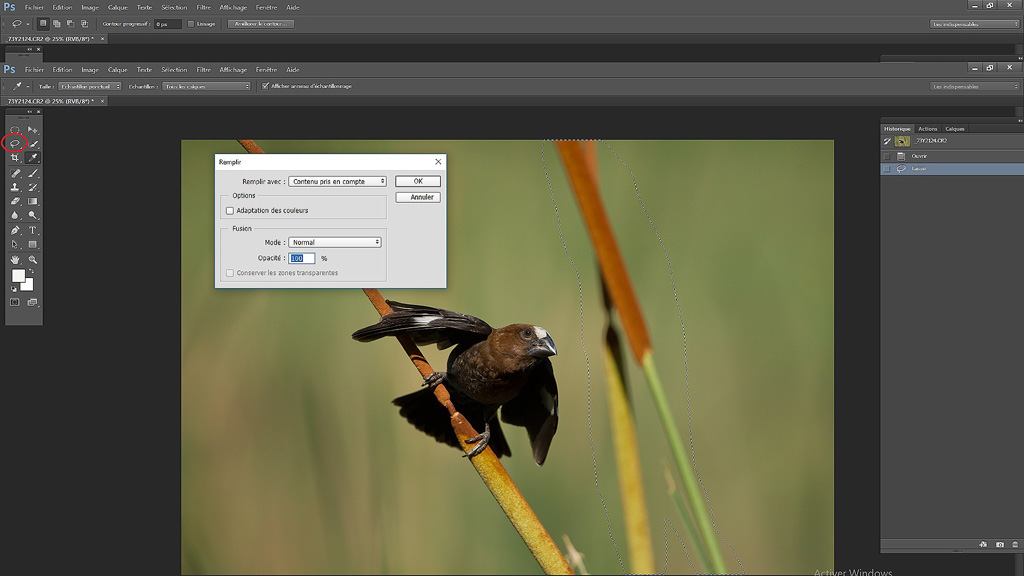Image resolution: width=1024 pixels, height=576 pixels.
Task: Select the Horizontal Type (T) tool
Action: (33, 230)
